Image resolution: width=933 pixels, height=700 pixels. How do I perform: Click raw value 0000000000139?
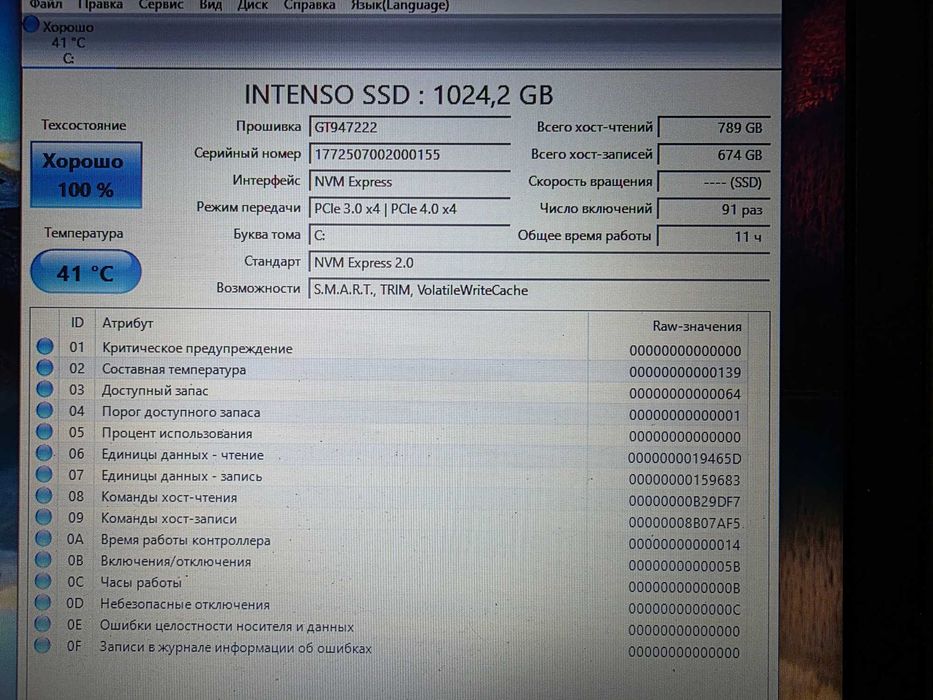coord(685,373)
